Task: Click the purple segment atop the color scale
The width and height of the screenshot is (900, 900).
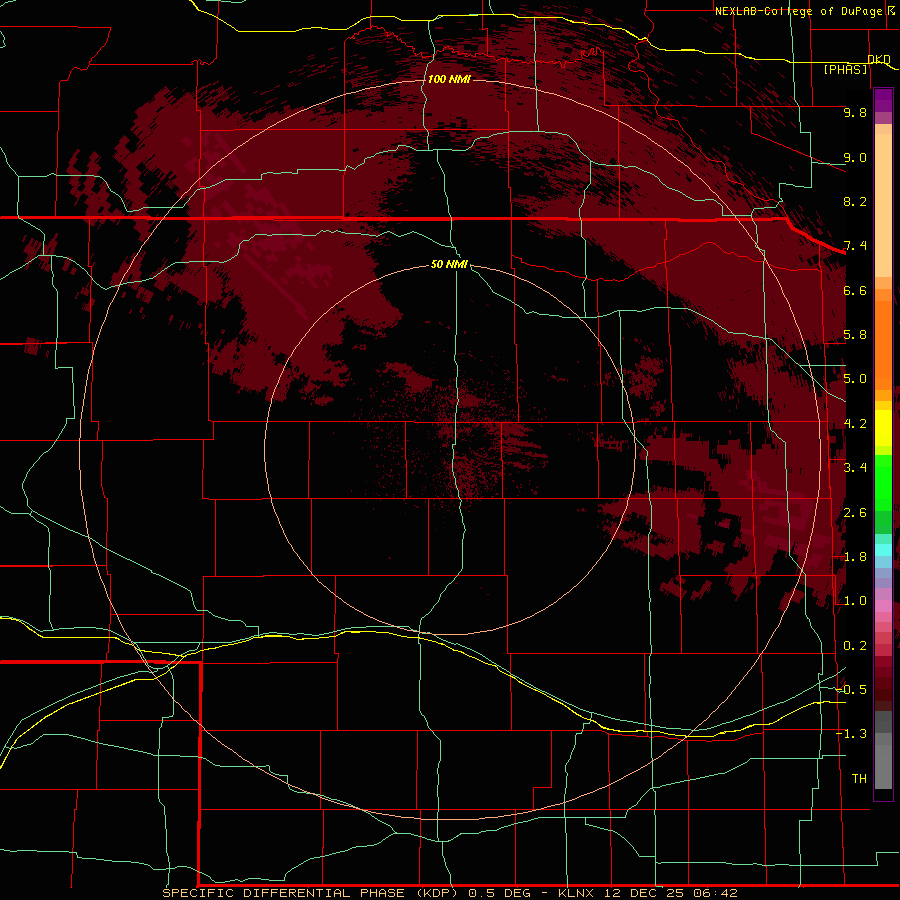Action: pyautogui.click(x=883, y=101)
